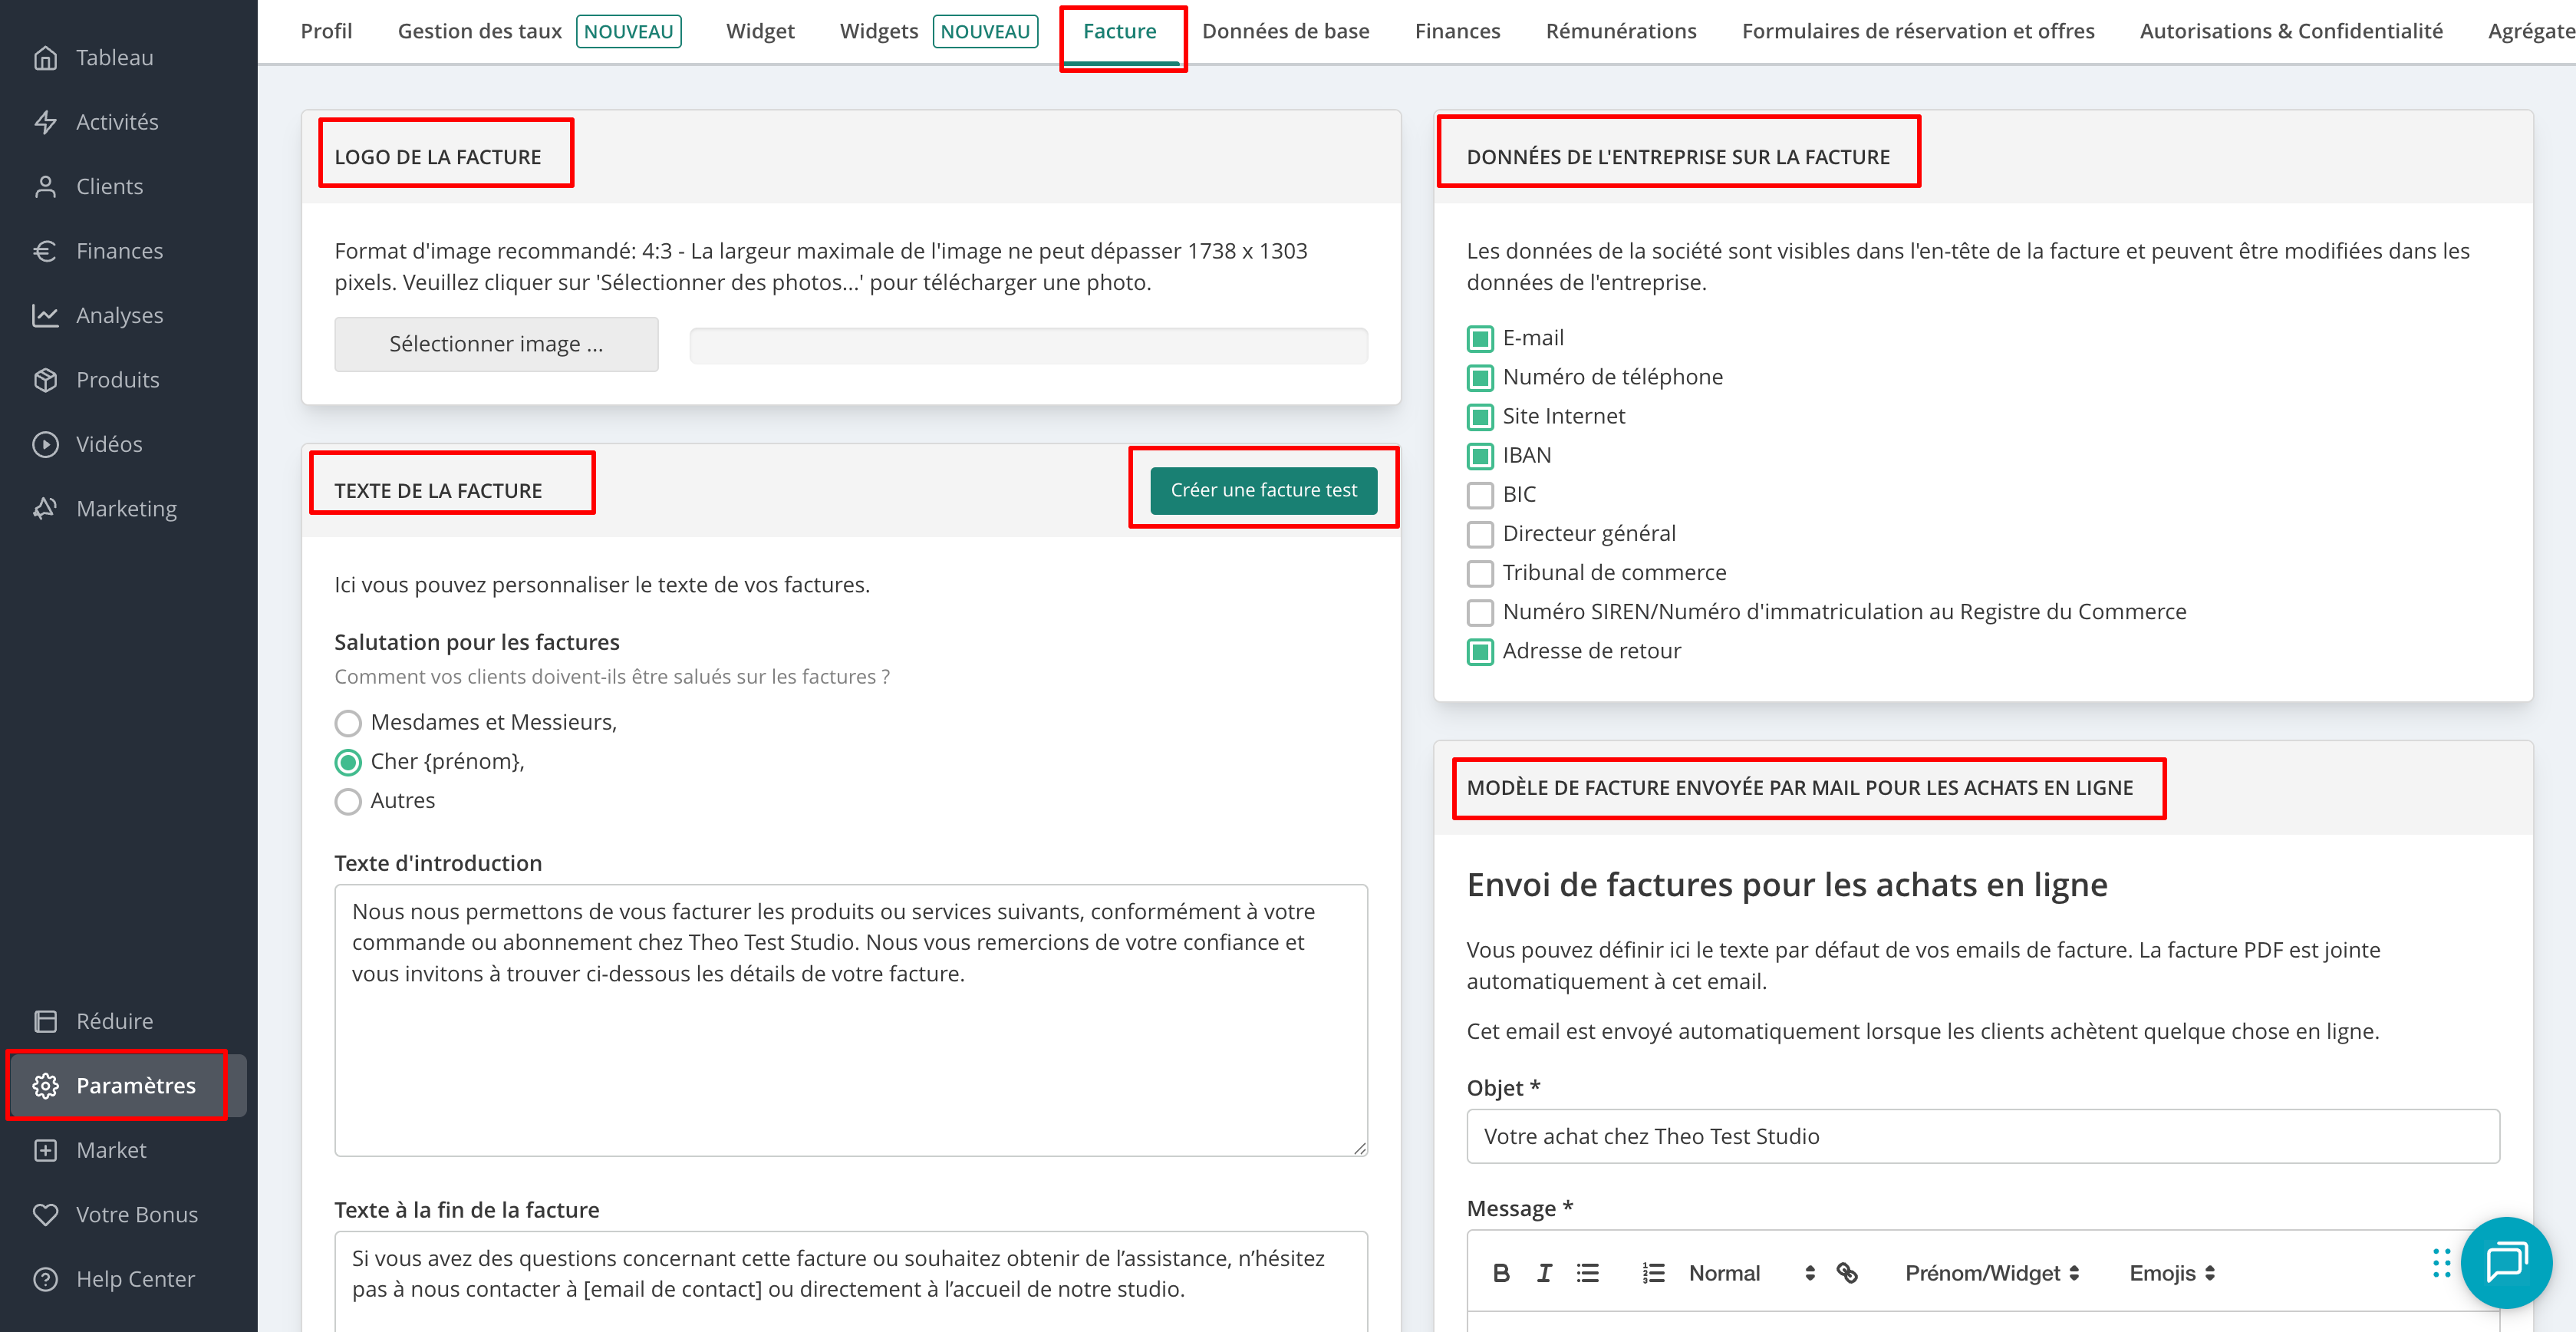Click 'Salutation pour les factures' label
Screen dimensions: 2576x1332
click(476, 642)
